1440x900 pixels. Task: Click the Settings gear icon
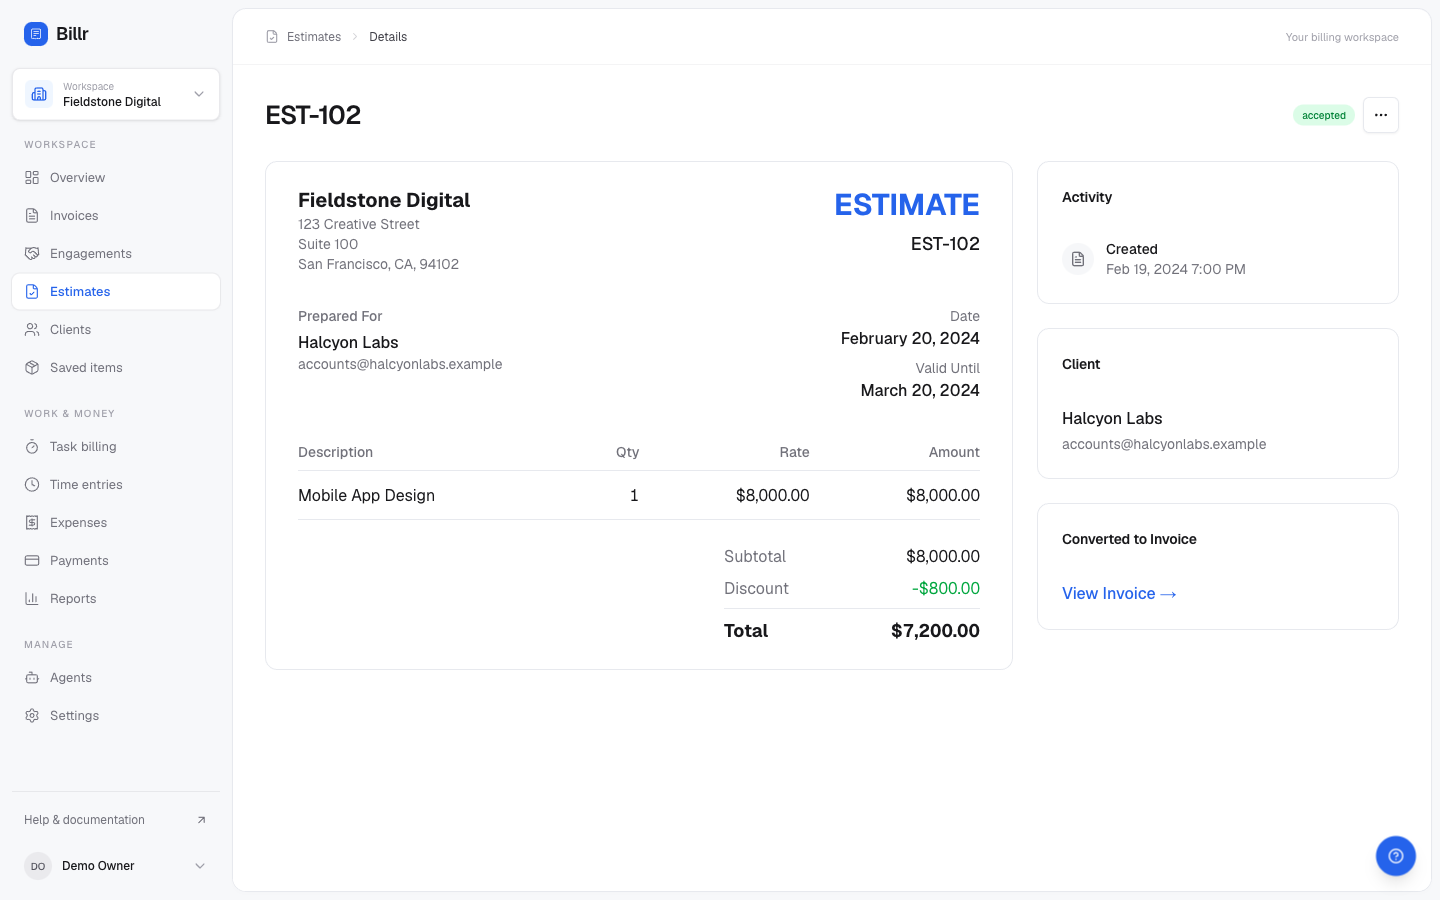32,716
